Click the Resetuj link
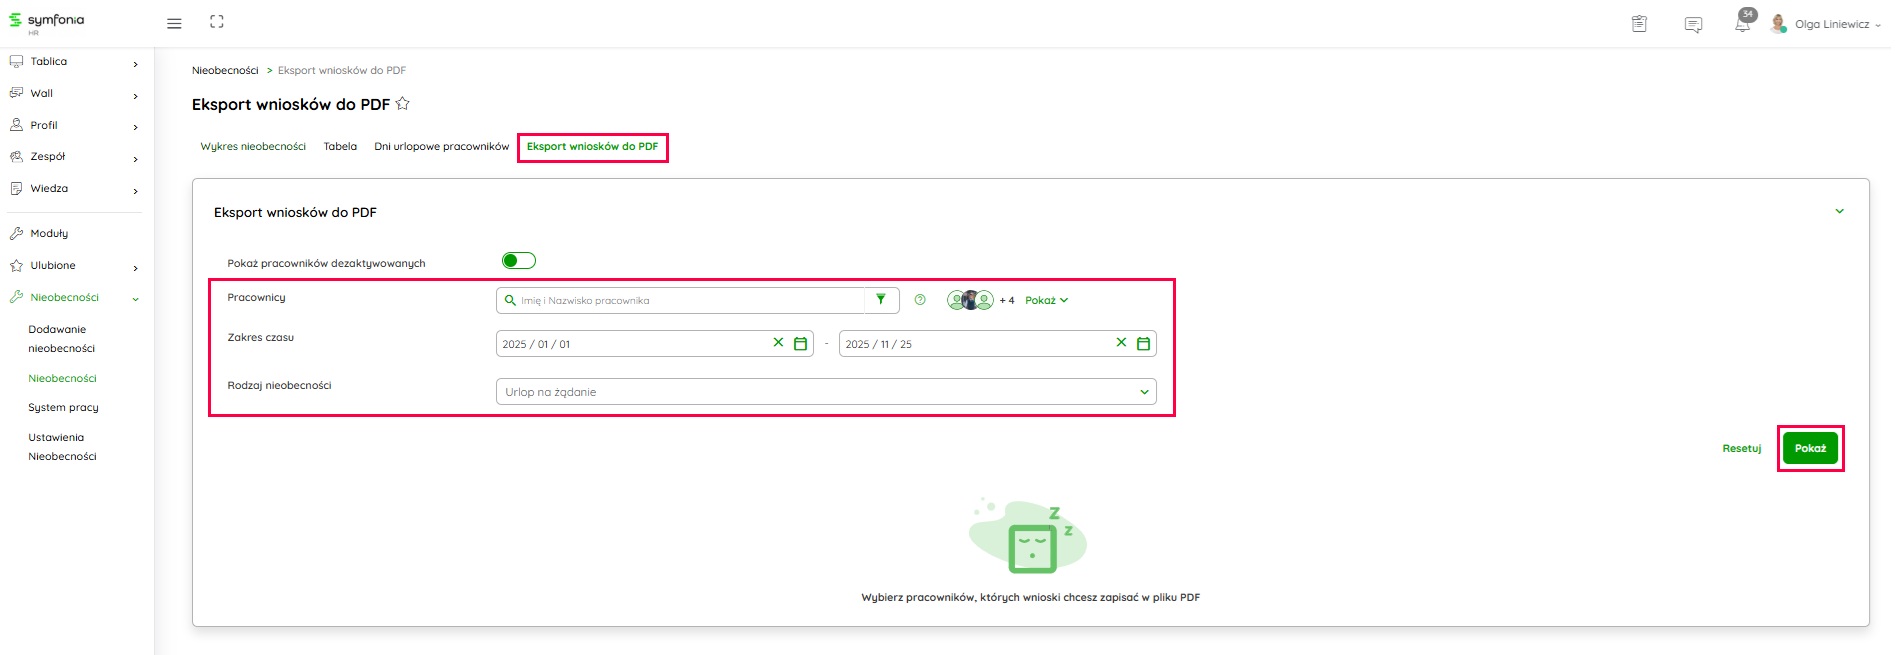 pos(1741,449)
